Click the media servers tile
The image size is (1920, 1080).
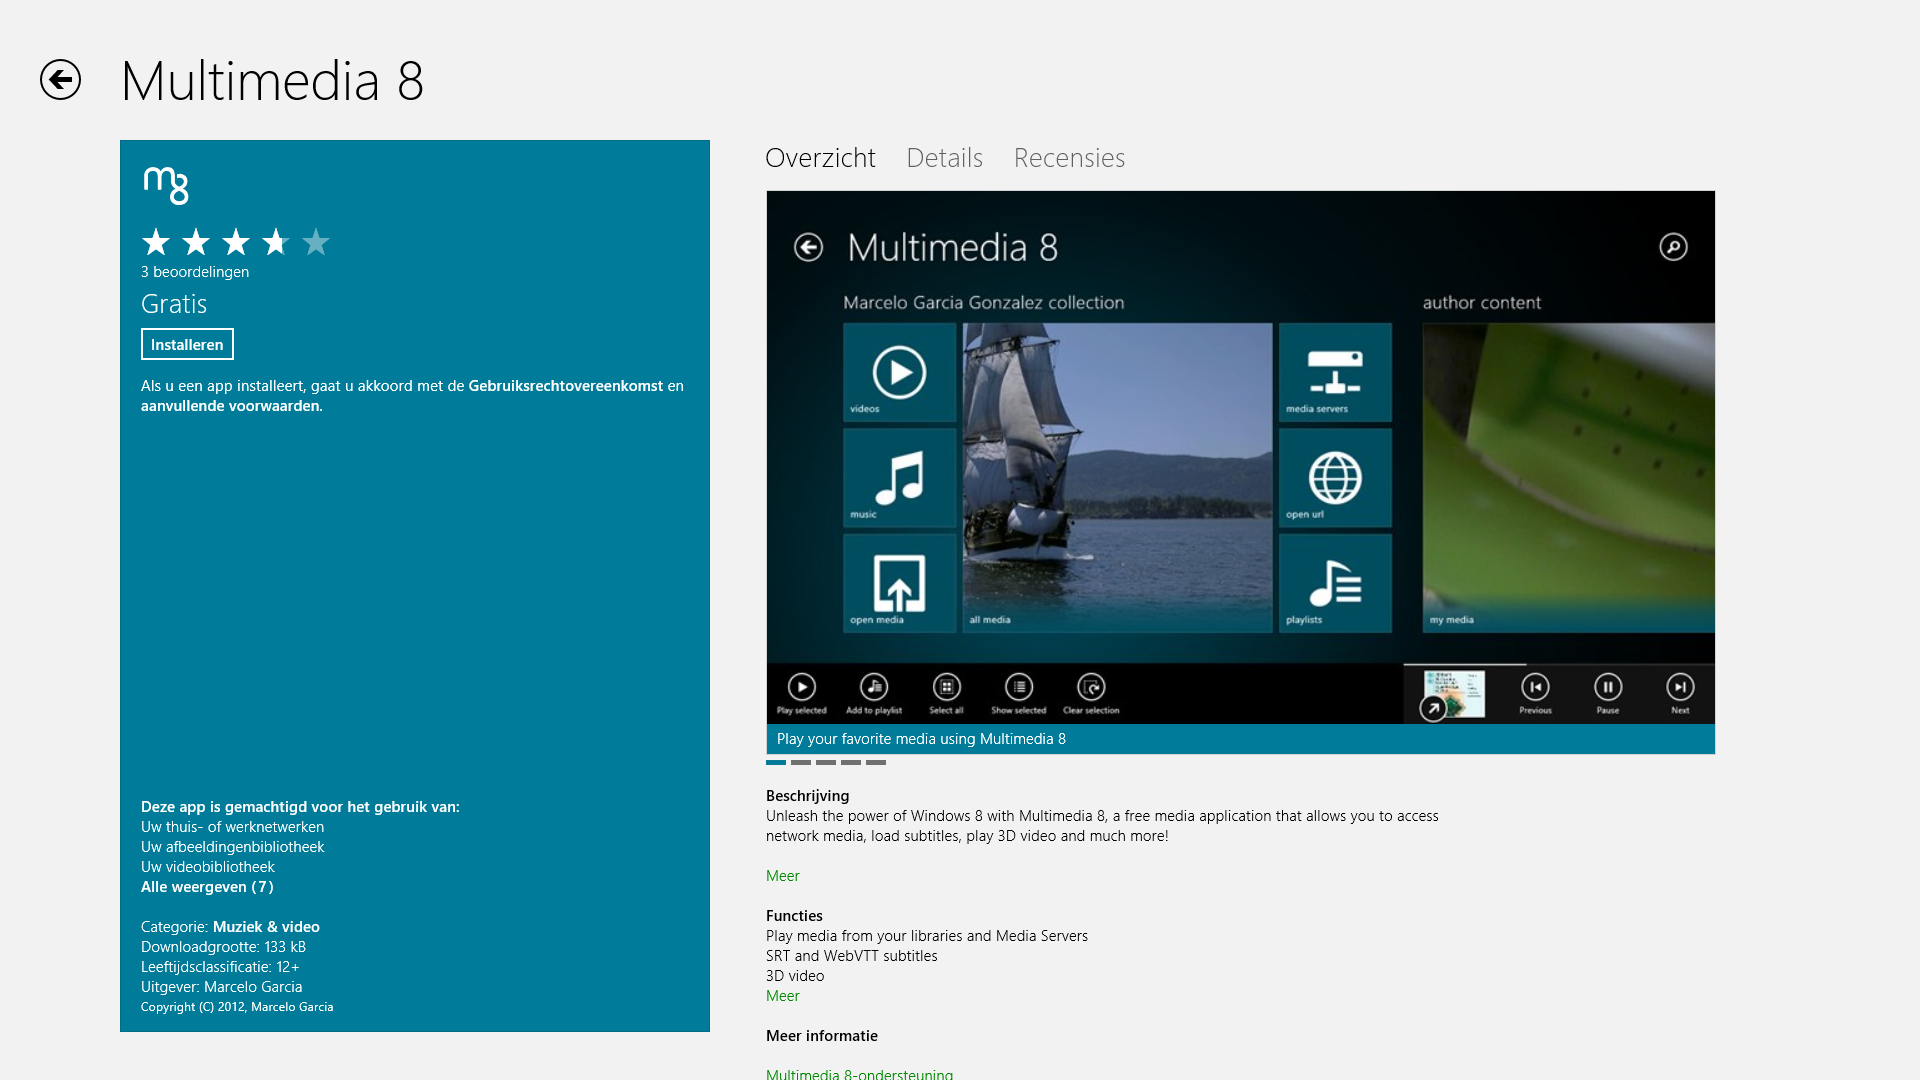[x=1335, y=372]
